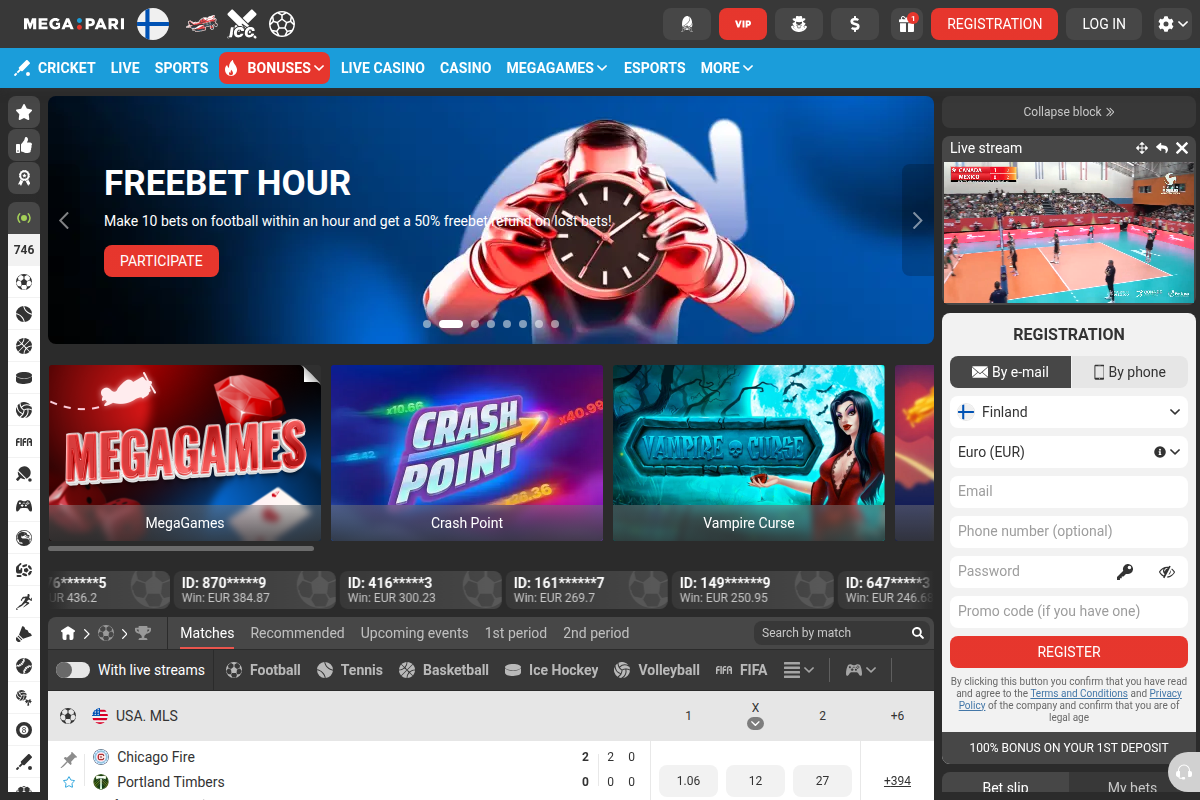Toggle password visibility eye icon
The height and width of the screenshot is (800, 1200).
pos(1167,572)
